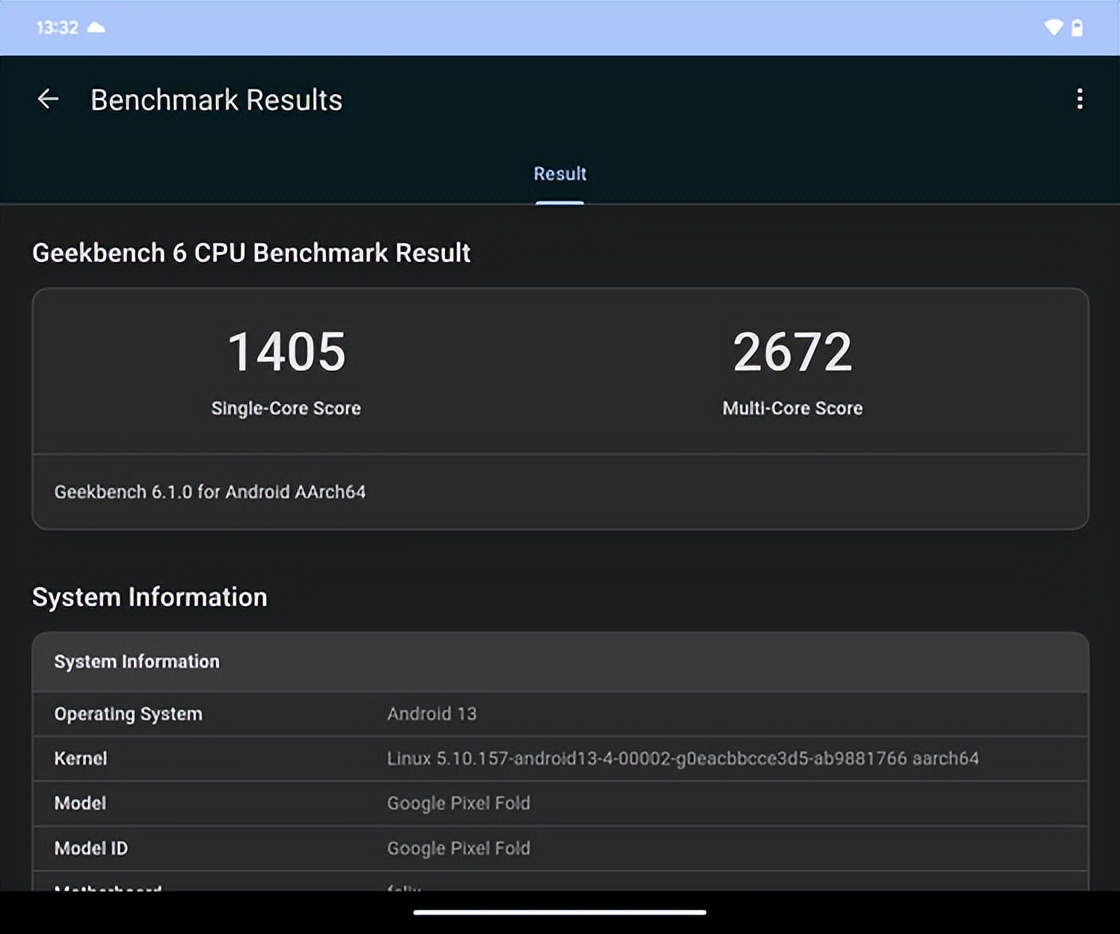Viewport: 1120px width, 934px height.
Task: Tap the navigation gesture bar at bottom
Action: [x=560, y=912]
